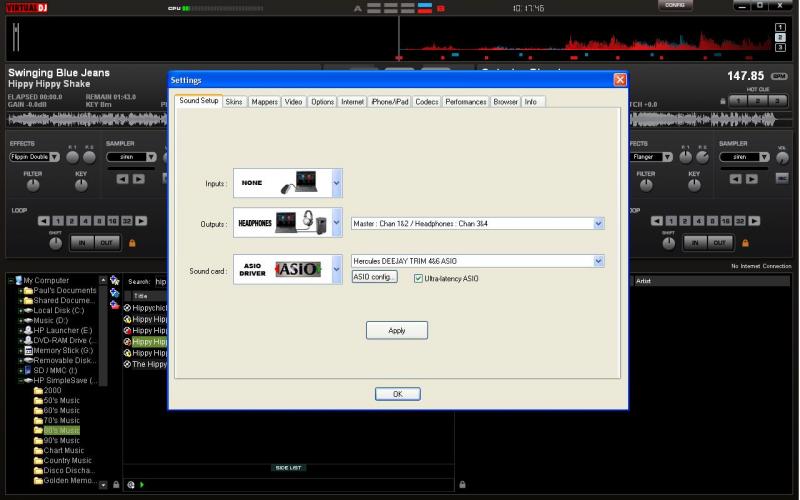Click the Apply button
This screenshot has width=800, height=500.
tap(397, 330)
